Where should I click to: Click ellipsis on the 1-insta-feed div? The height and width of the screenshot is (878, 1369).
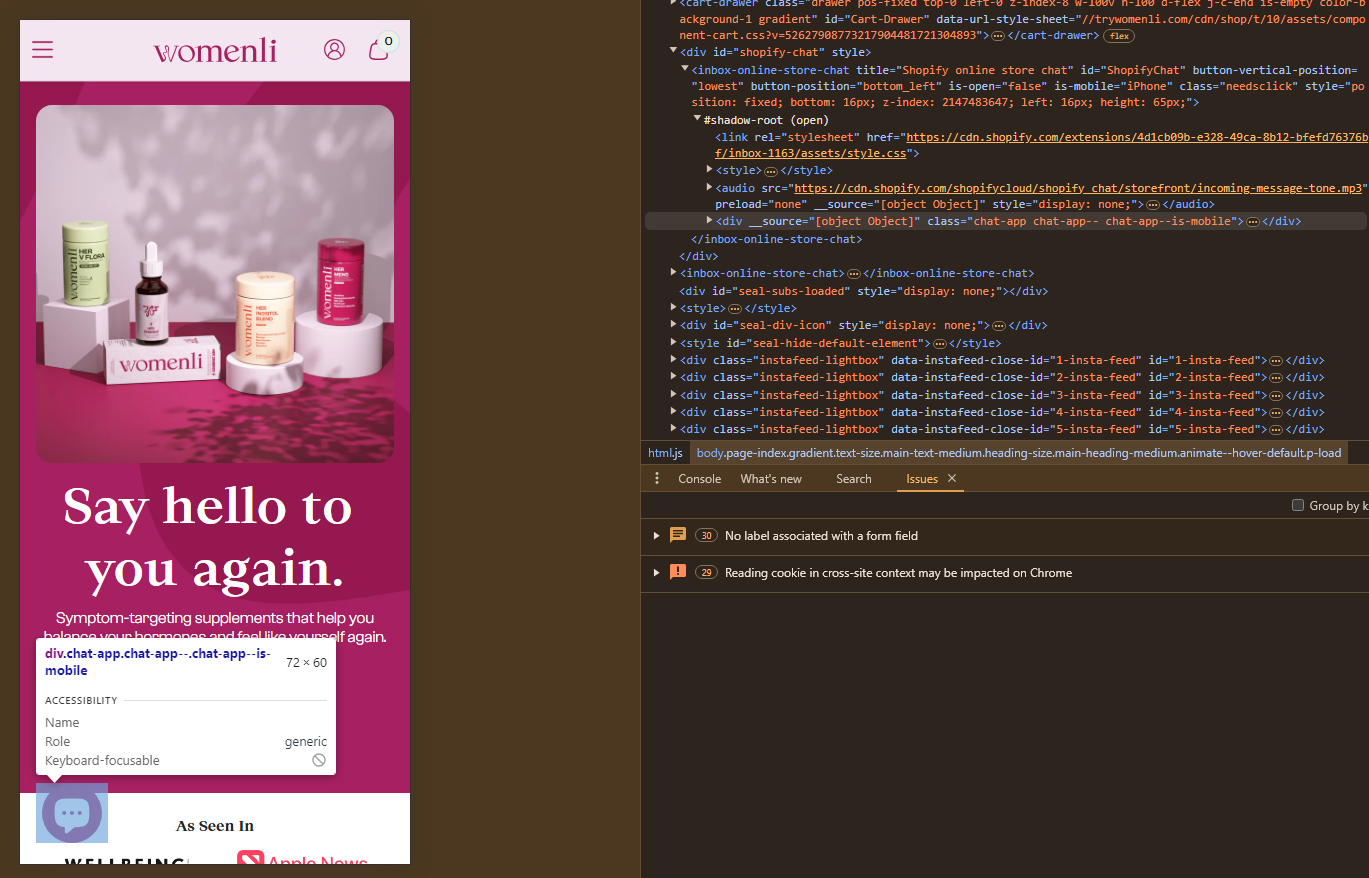coord(1275,361)
